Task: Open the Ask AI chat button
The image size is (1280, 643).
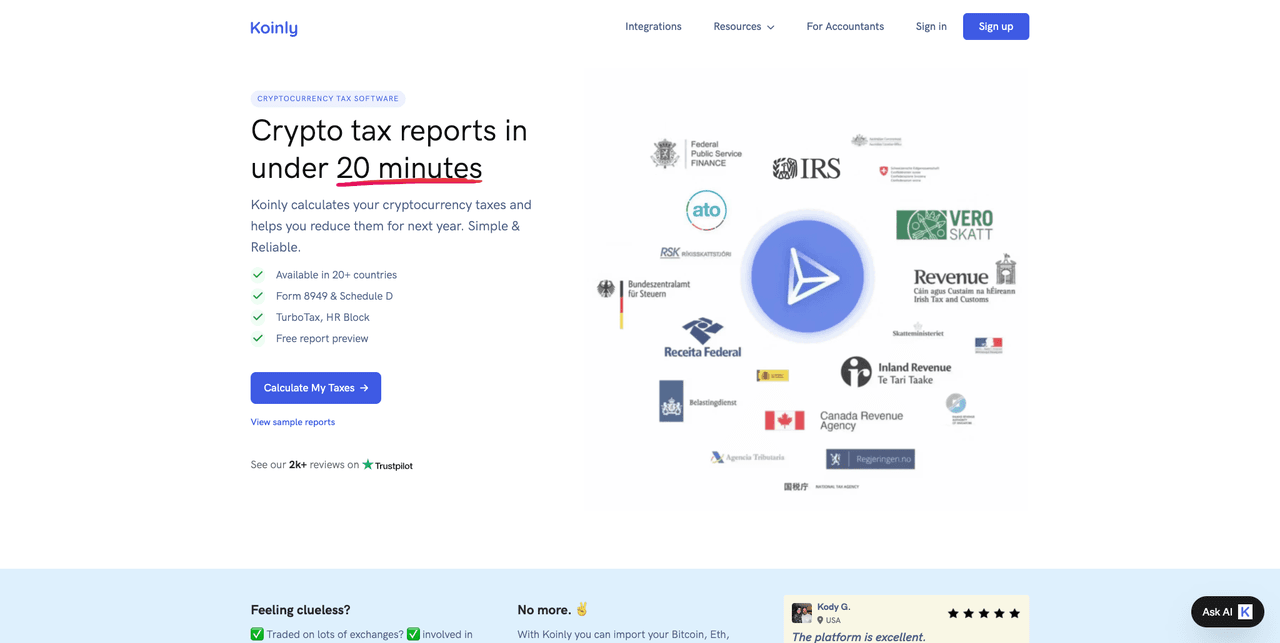Action: point(1227,612)
